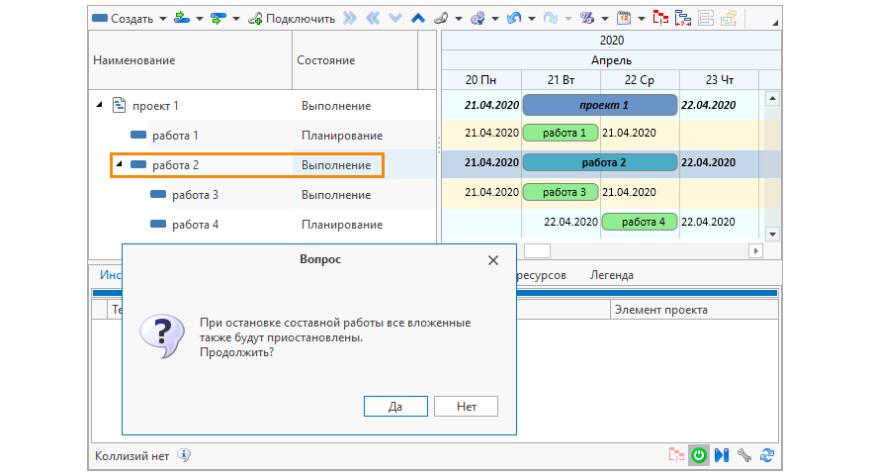Decline with the Нет button
Image resolution: width=870 pixels, height=475 pixels.
coord(466,407)
